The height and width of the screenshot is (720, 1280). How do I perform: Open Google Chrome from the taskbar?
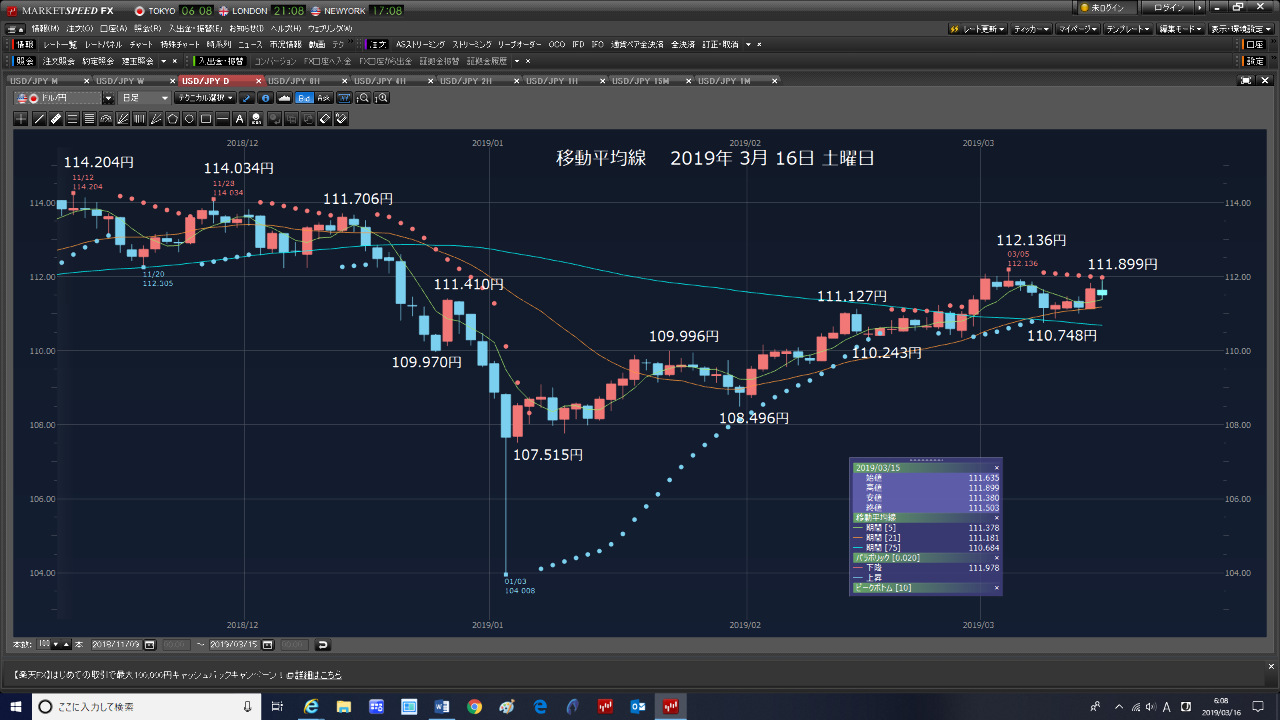click(474, 707)
